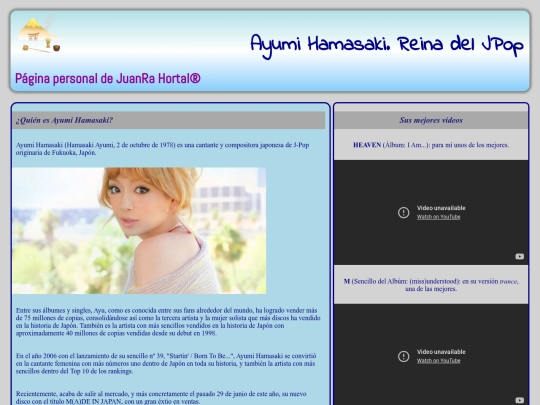Click the 'Sus mejores videos' heading
This screenshot has width=540, height=405.
(x=431, y=120)
